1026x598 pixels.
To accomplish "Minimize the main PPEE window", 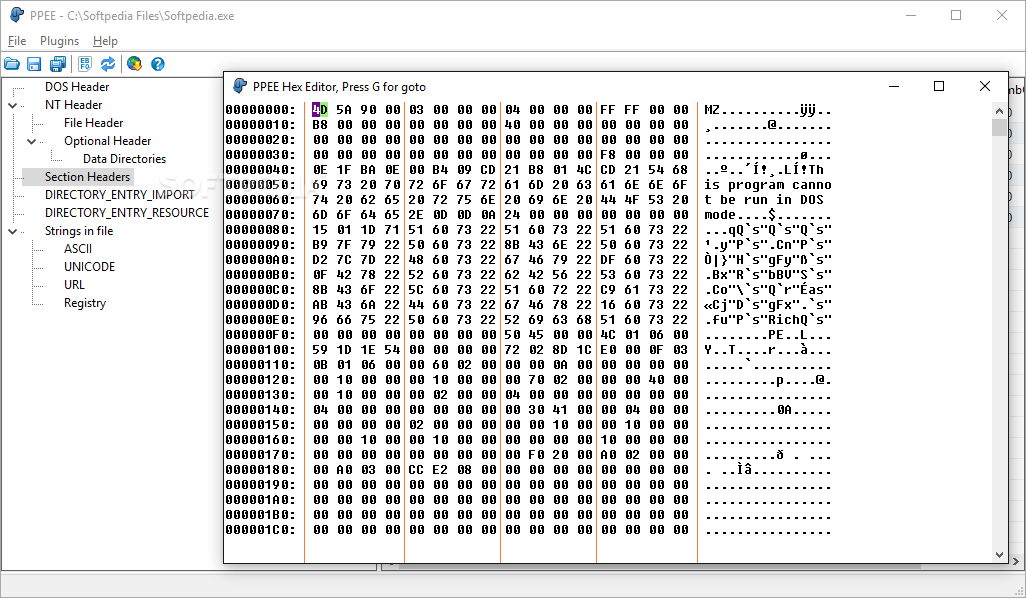I will 911,15.
